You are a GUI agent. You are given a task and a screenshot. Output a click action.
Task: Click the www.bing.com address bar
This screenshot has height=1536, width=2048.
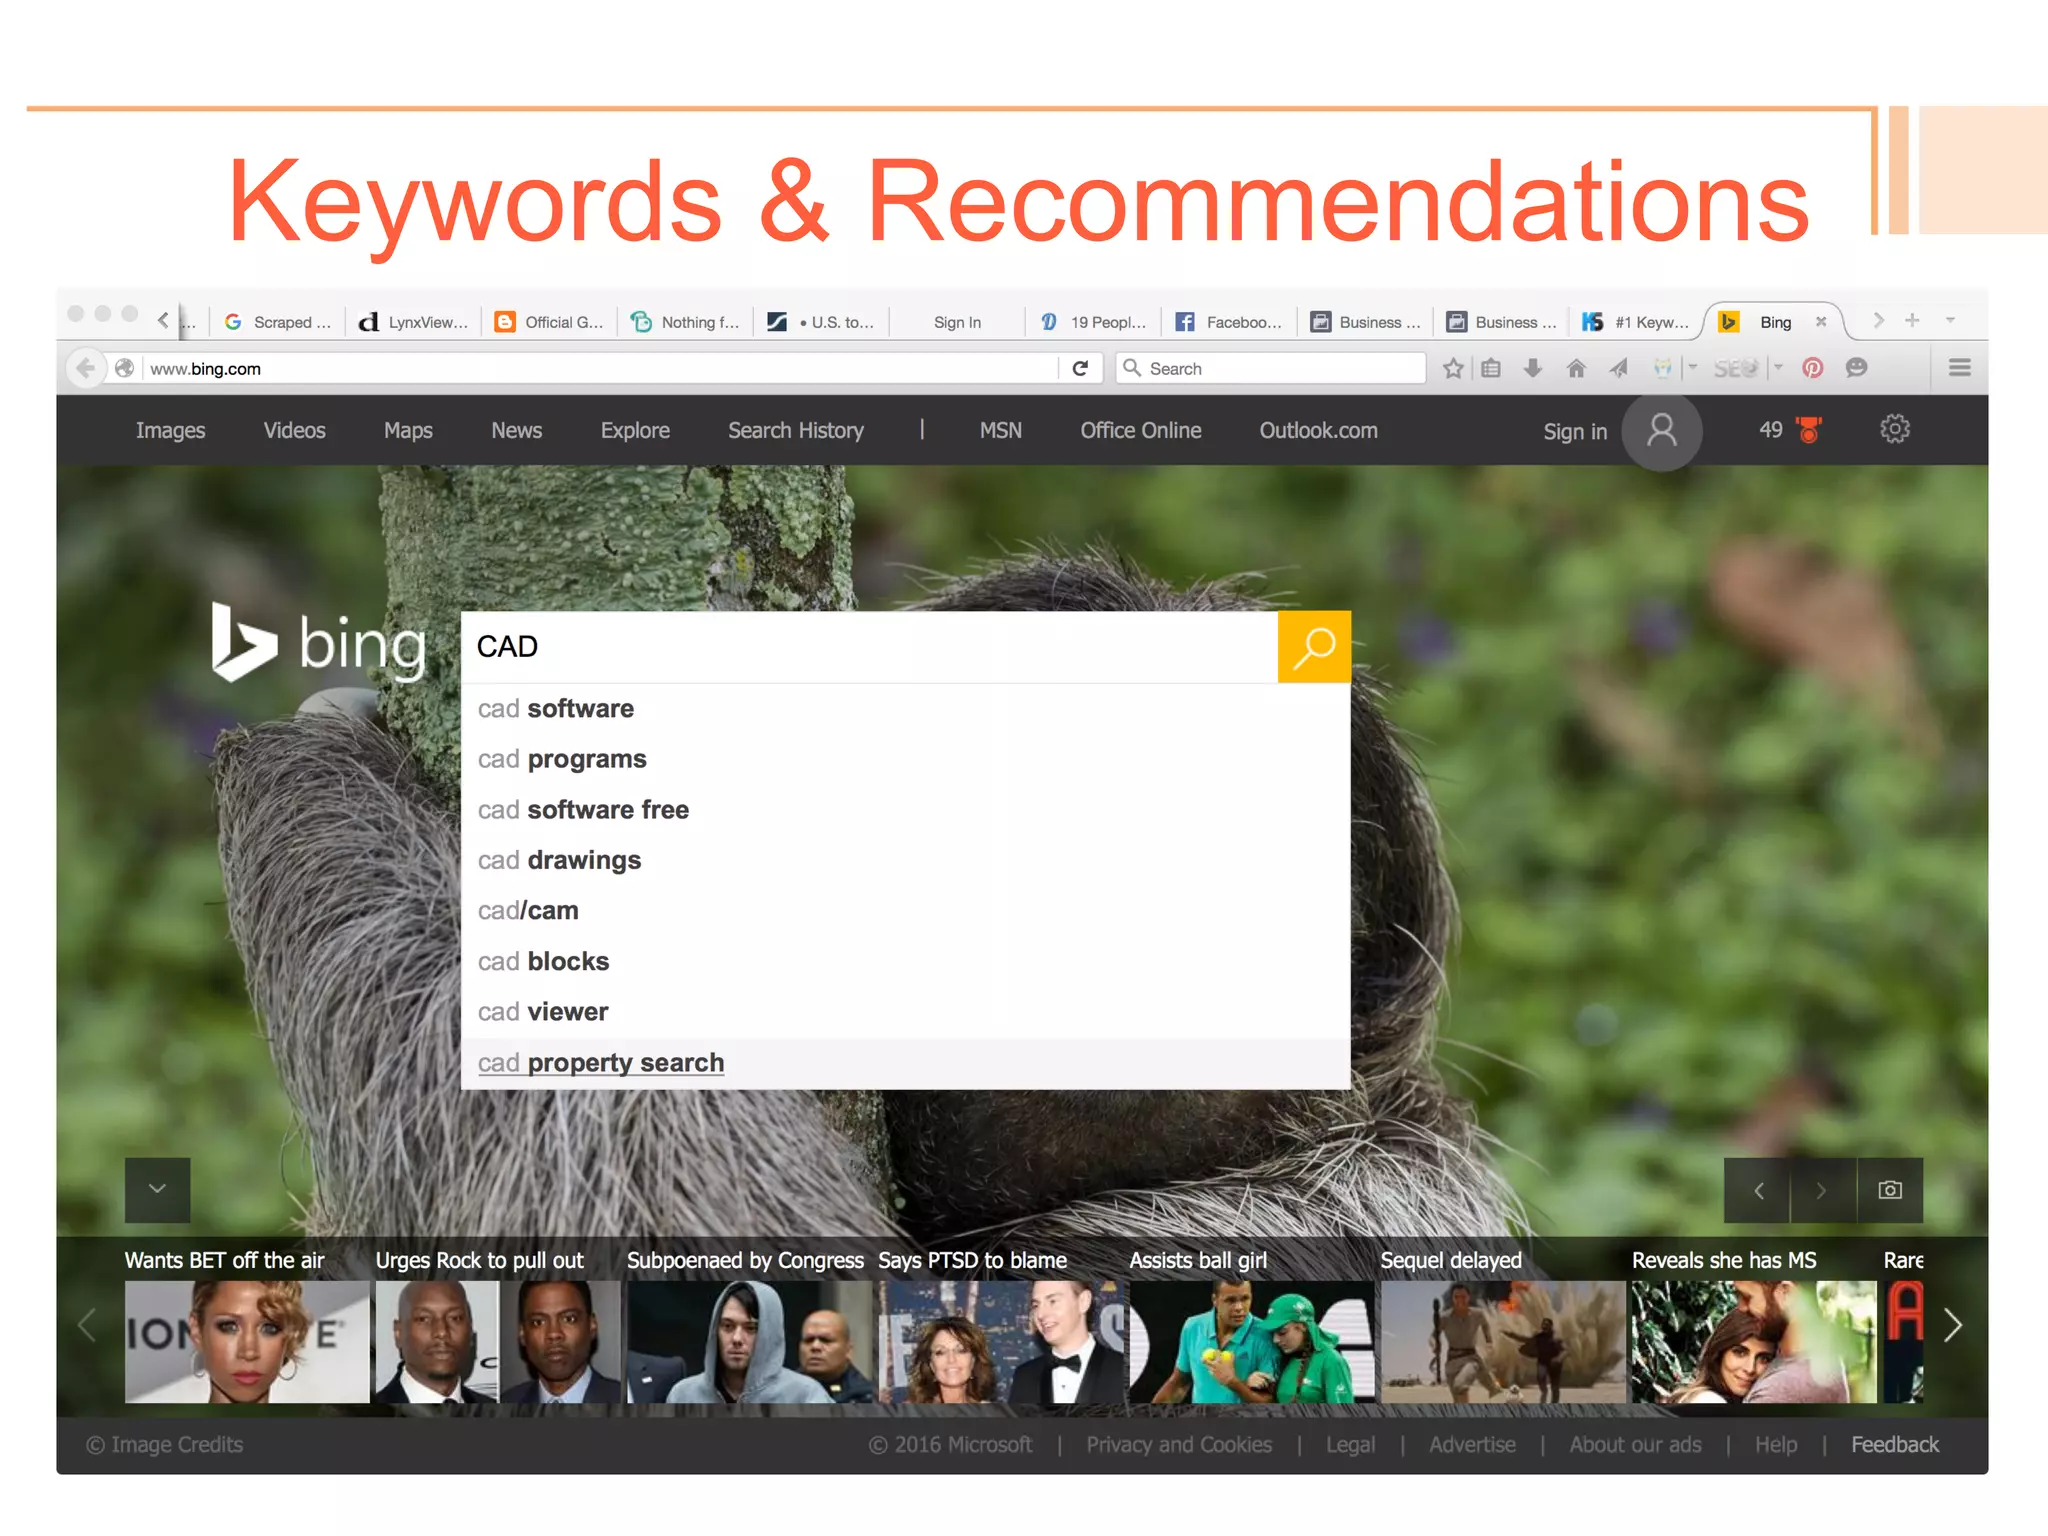(x=600, y=368)
